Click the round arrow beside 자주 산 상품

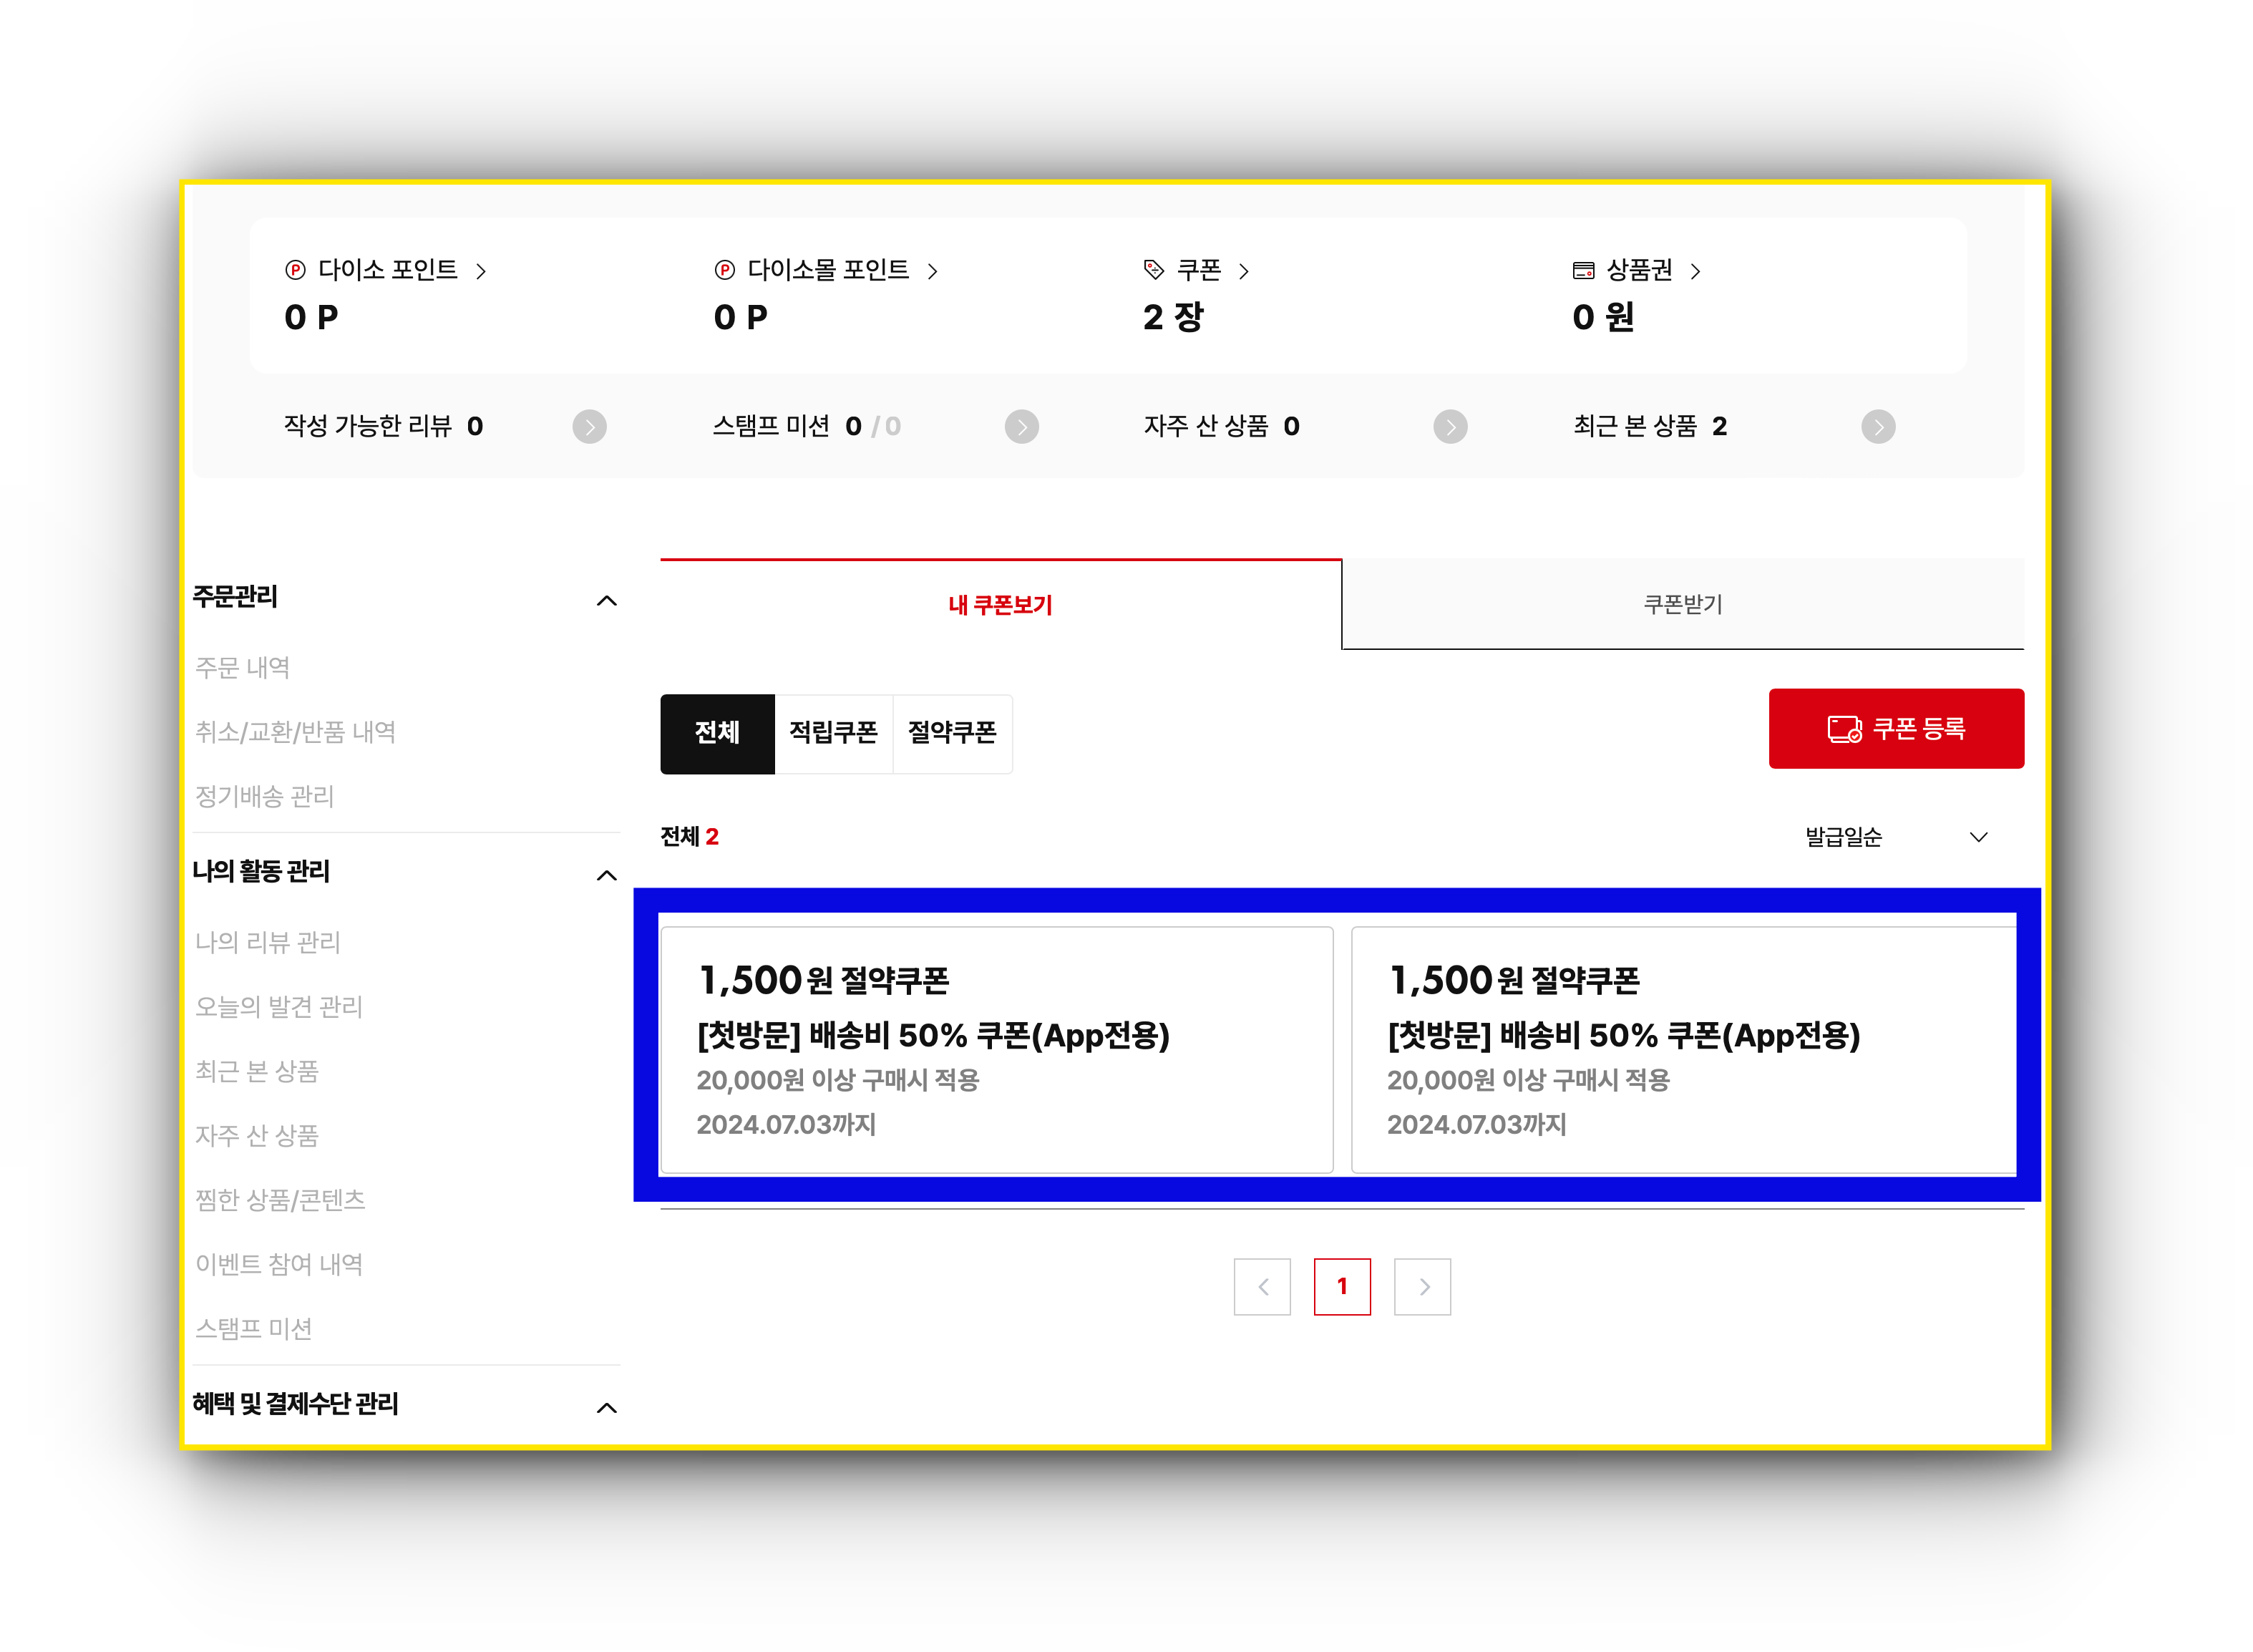(1450, 427)
